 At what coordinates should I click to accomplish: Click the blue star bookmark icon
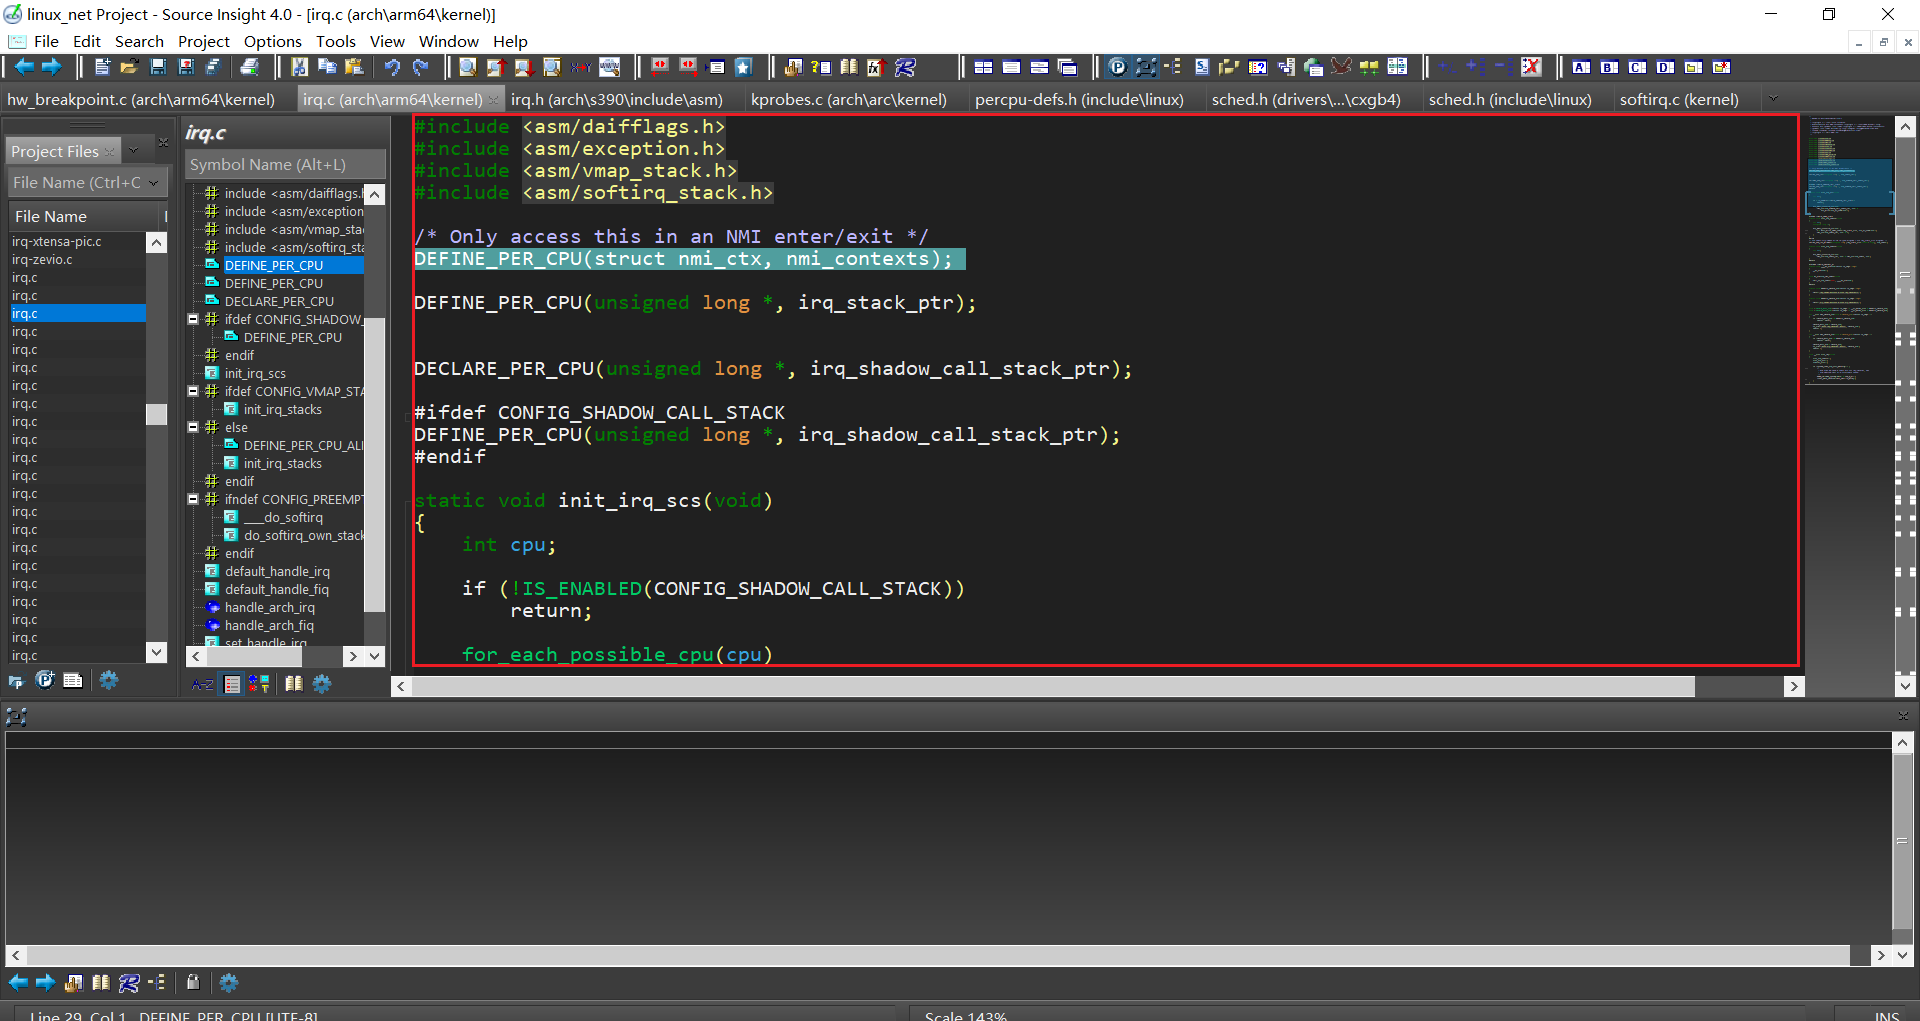743,67
